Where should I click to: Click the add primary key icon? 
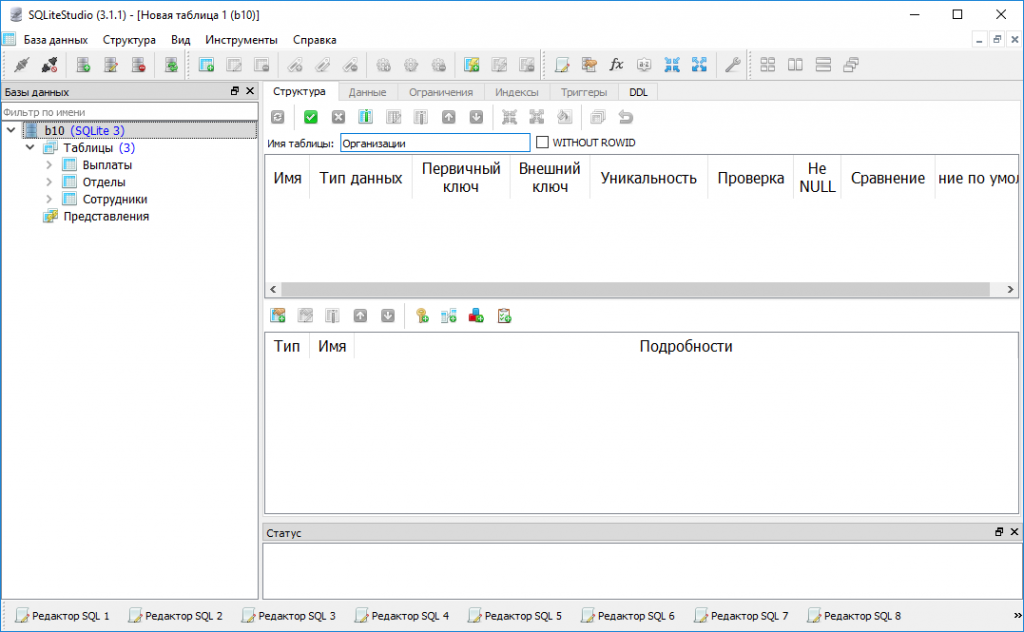pos(422,316)
